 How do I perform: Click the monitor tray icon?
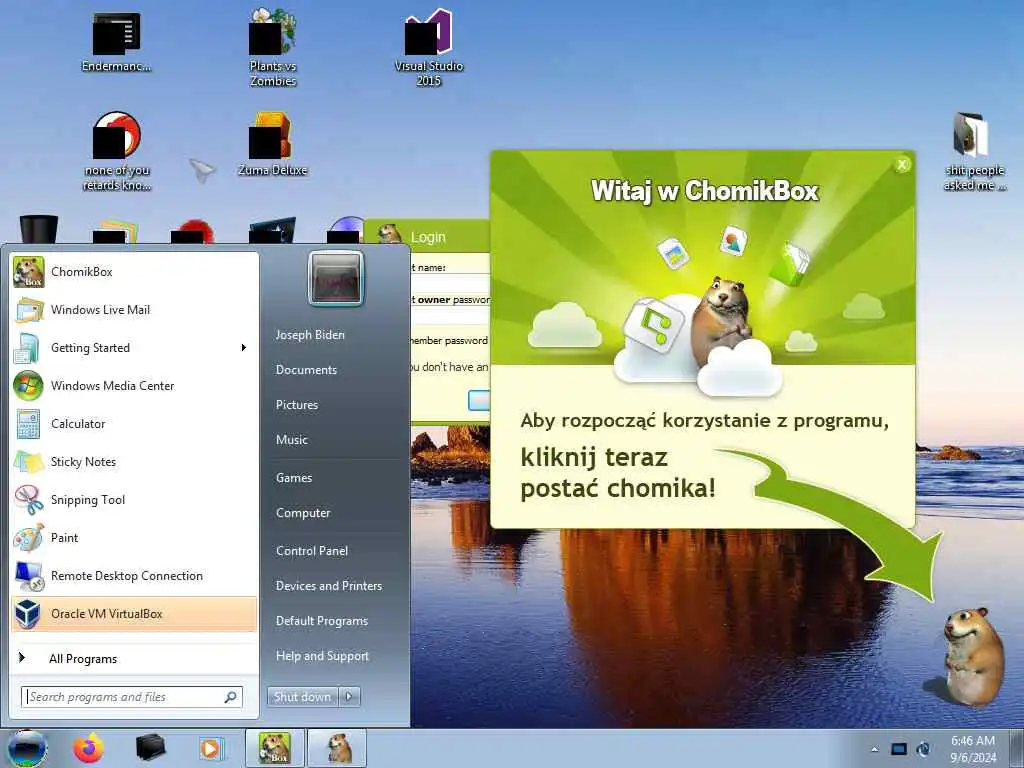(899, 749)
